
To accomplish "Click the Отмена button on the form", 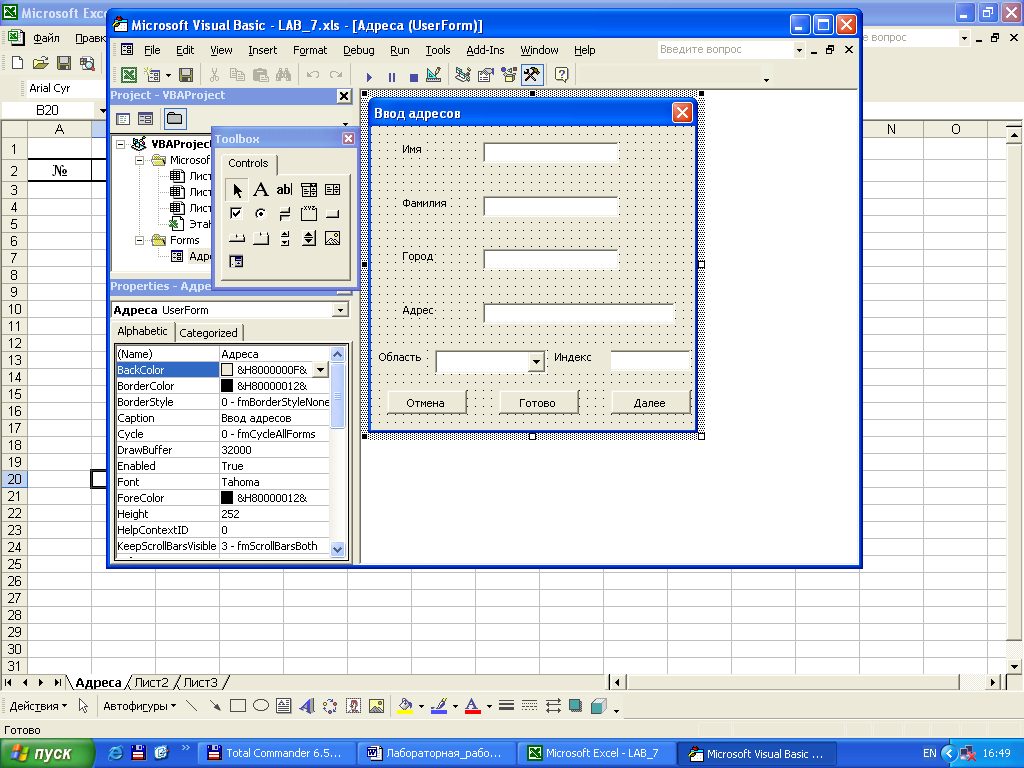I will (x=426, y=403).
